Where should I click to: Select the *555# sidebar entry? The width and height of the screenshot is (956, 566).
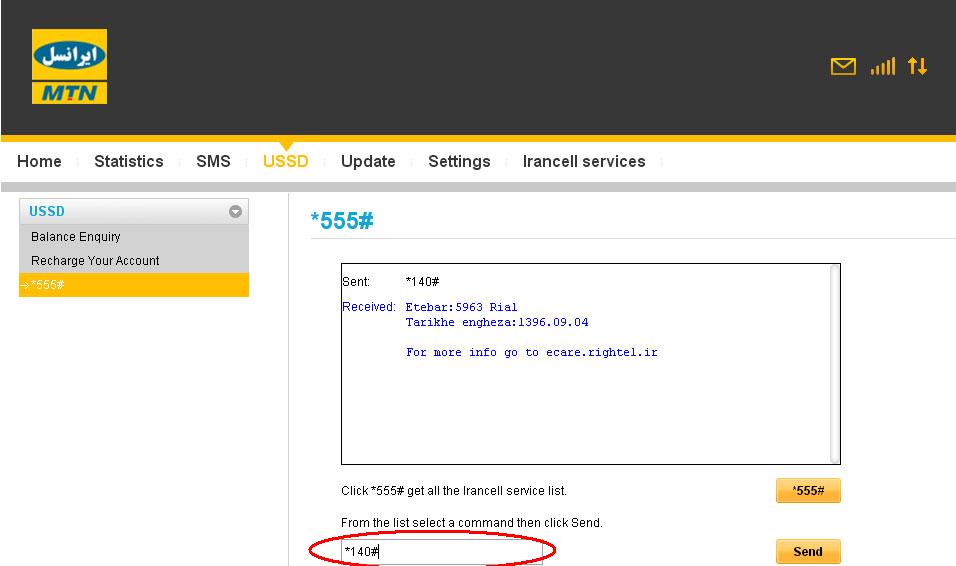[134, 285]
